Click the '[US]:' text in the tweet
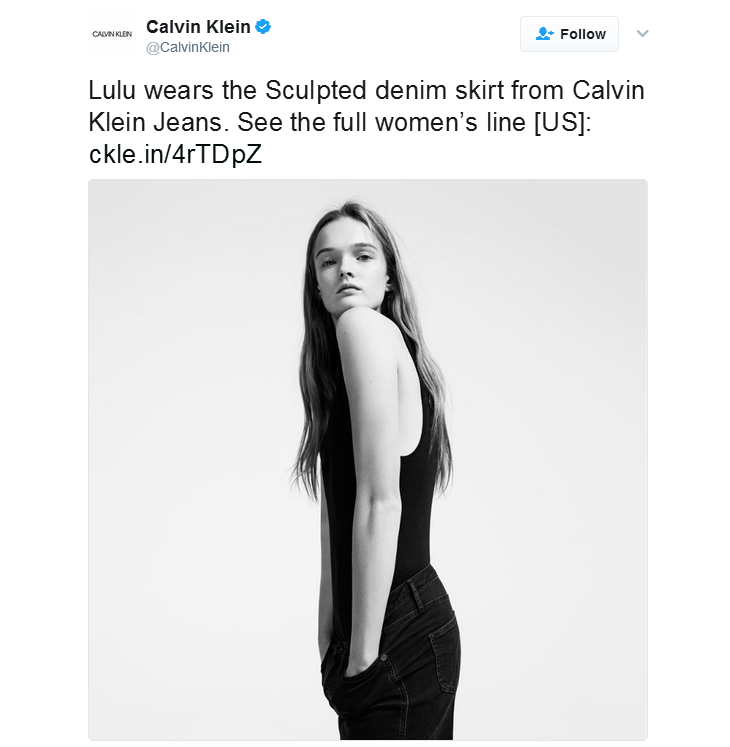 pos(563,122)
